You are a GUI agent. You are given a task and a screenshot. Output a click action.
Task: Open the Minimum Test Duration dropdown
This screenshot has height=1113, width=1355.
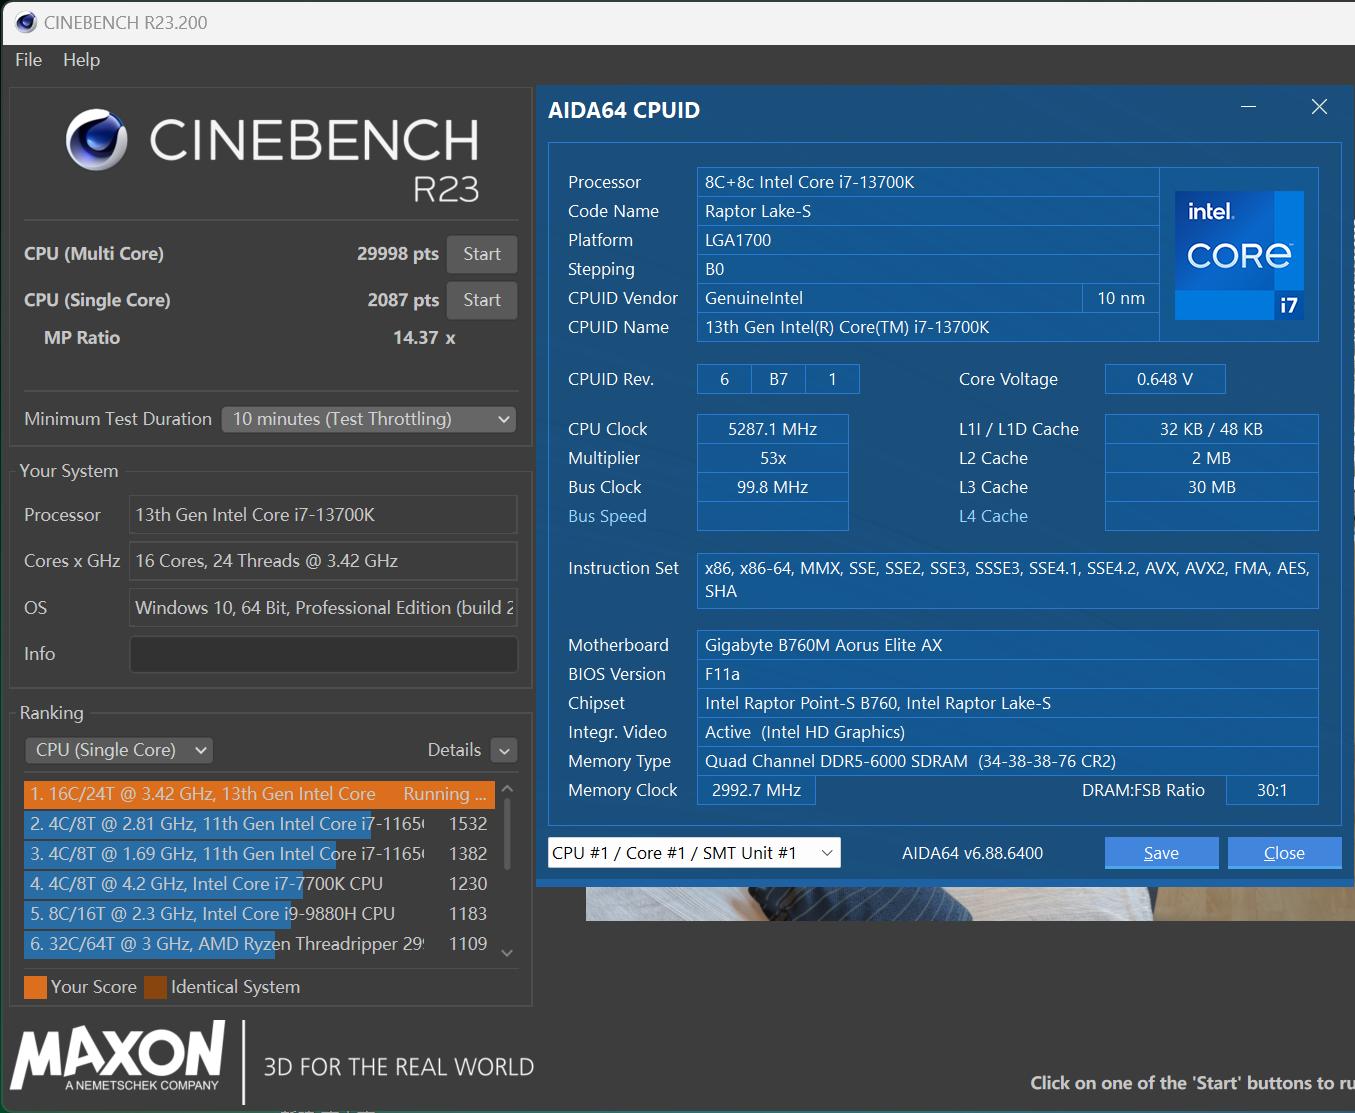point(368,419)
